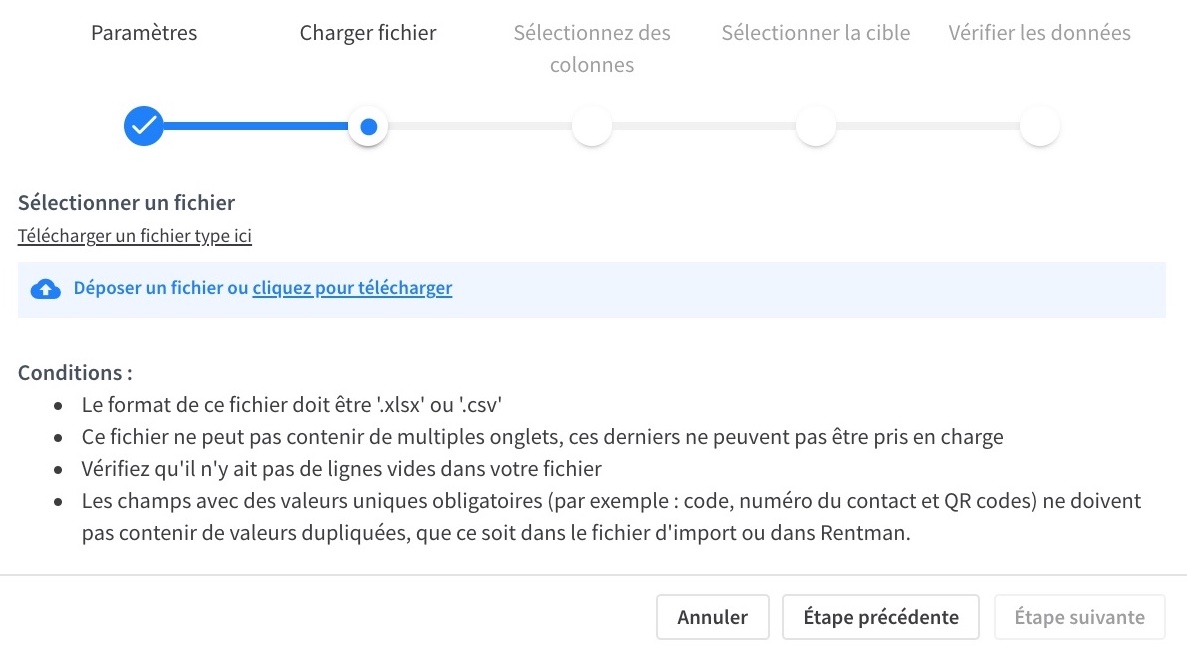Click the Conditions heading
This screenshot has width=1187, height=654.
point(75,372)
